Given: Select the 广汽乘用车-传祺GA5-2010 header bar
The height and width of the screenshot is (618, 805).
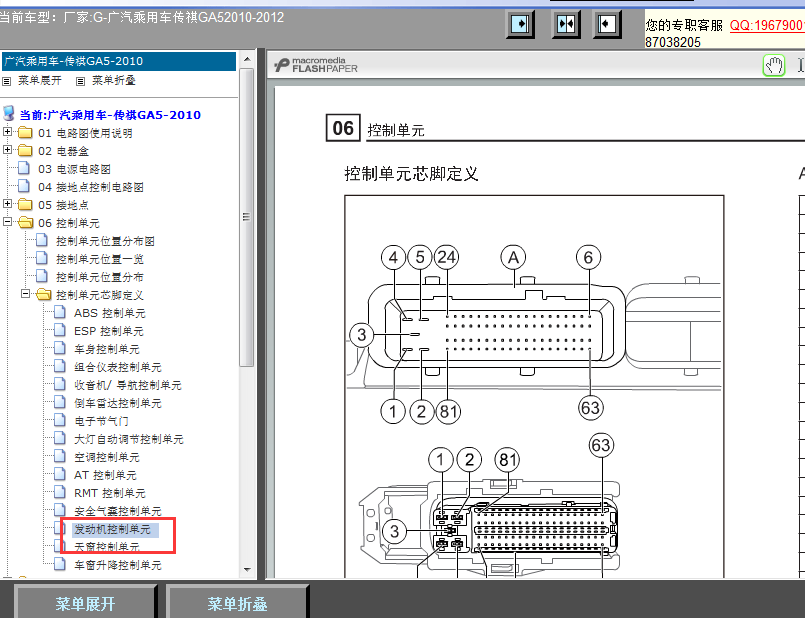Looking at the screenshot, I should pos(119,61).
